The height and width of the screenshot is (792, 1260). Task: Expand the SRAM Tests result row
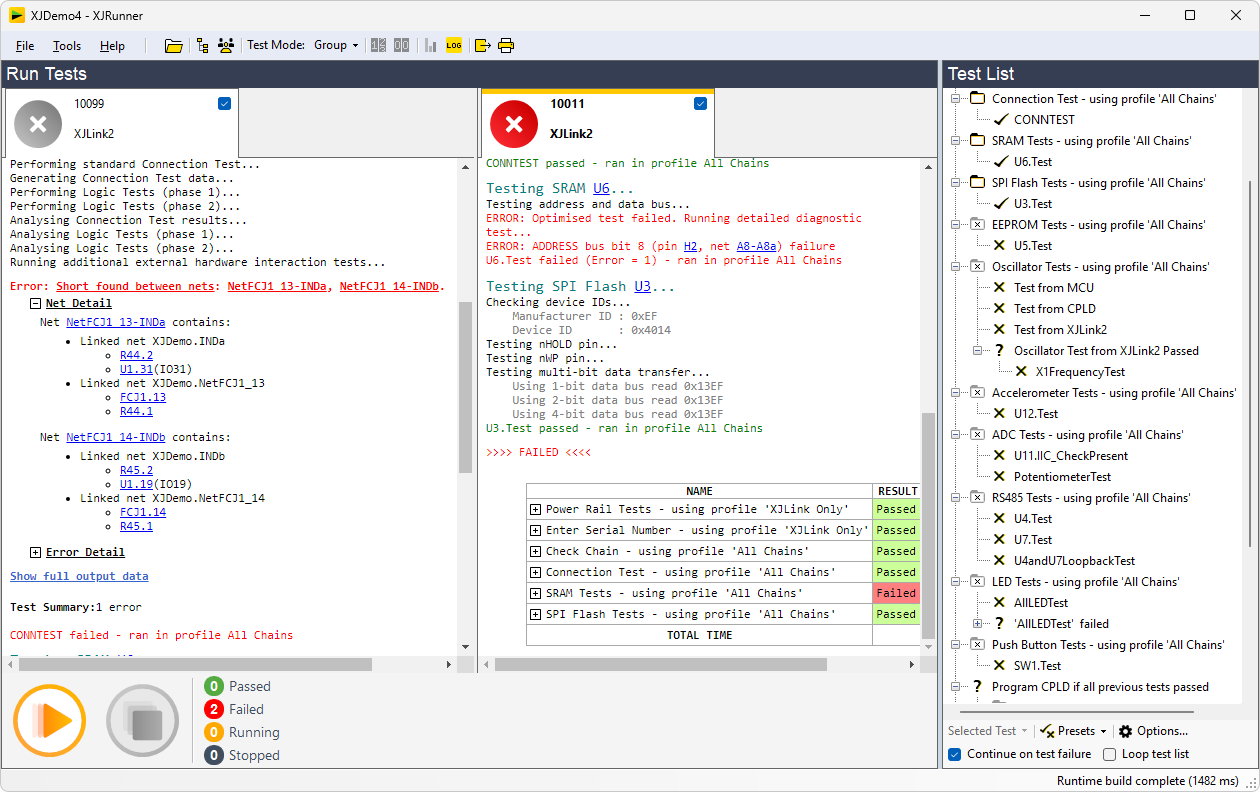coord(535,593)
